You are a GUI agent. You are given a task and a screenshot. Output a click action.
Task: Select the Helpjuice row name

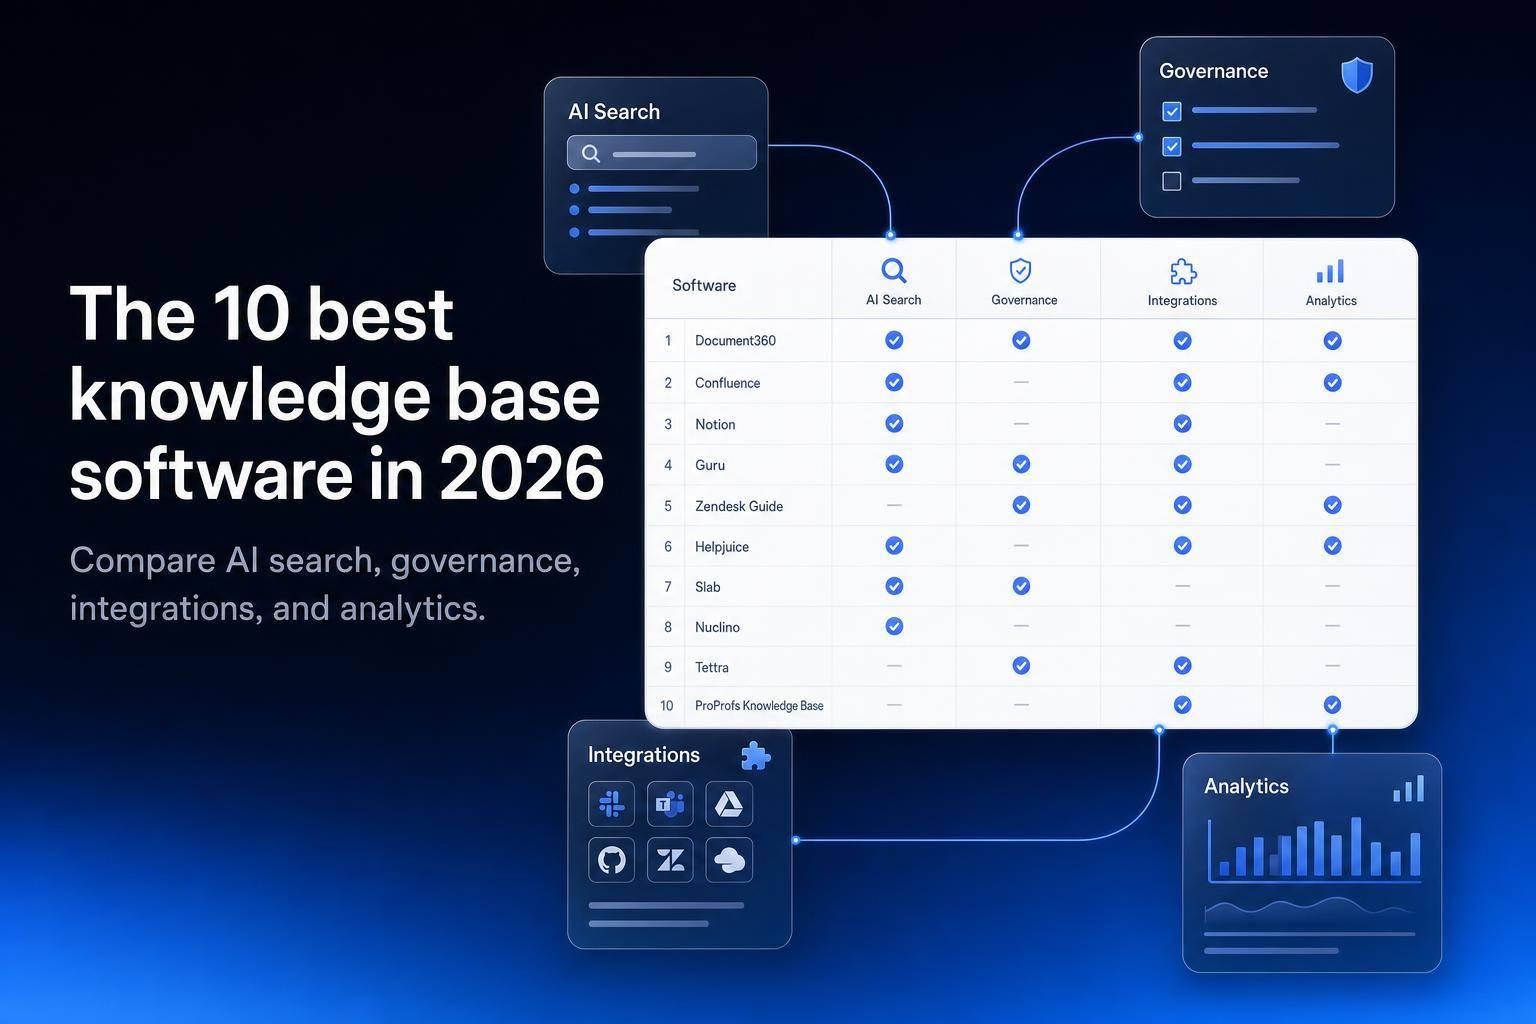click(722, 547)
